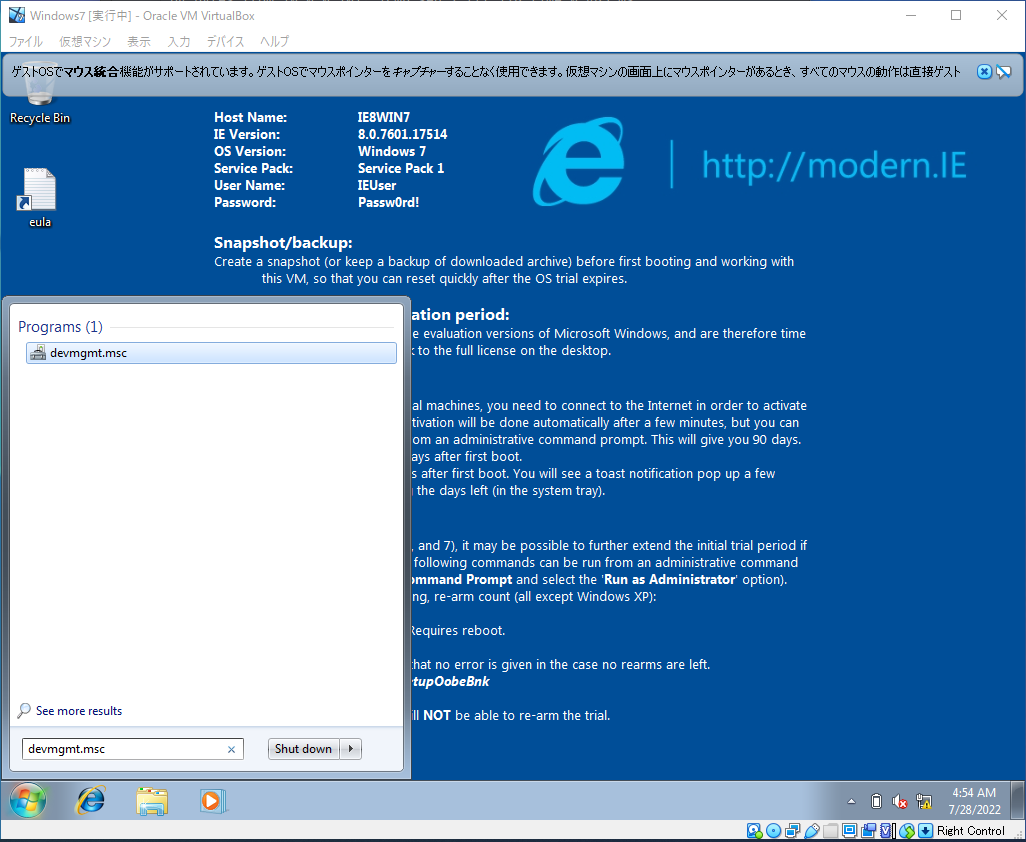Click the Internet Explorer logo on wallpaper

(578, 162)
